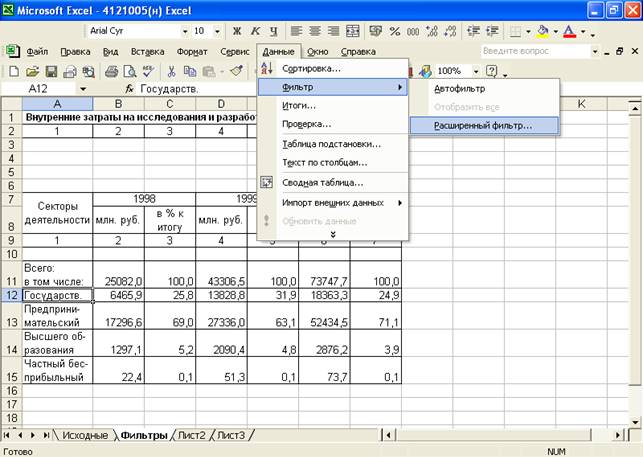Expand the Данные menu with bottom chevron
The height and width of the screenshot is (457, 643).
coord(333,234)
